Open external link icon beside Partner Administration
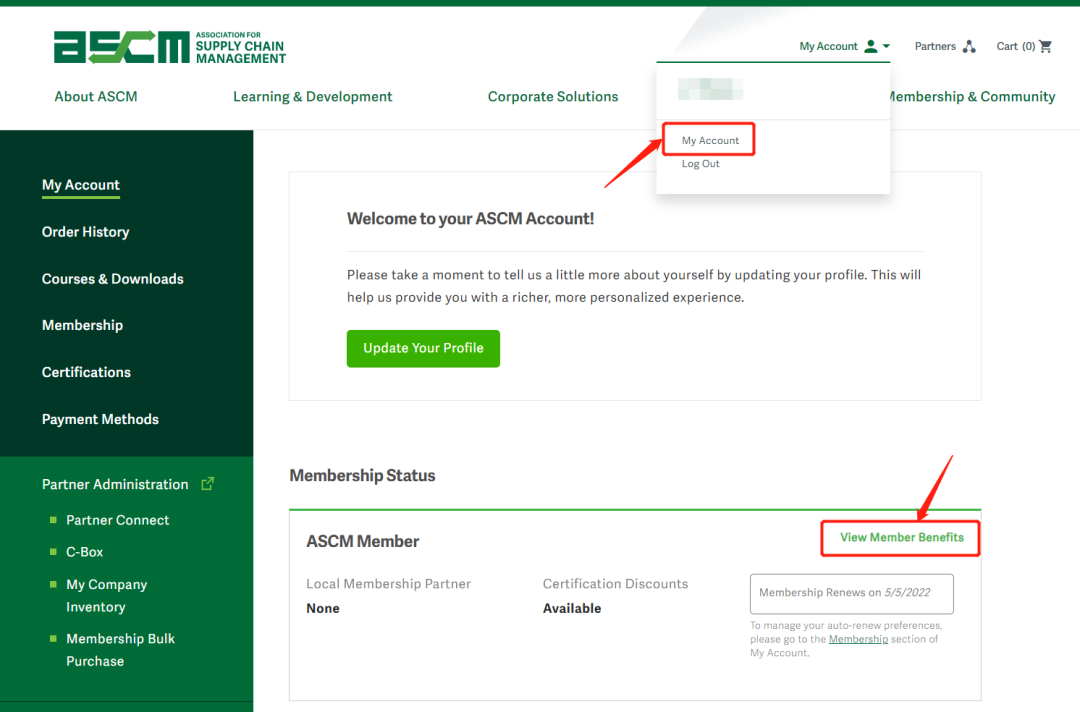Viewport: 1080px width, 712px height. (x=207, y=483)
